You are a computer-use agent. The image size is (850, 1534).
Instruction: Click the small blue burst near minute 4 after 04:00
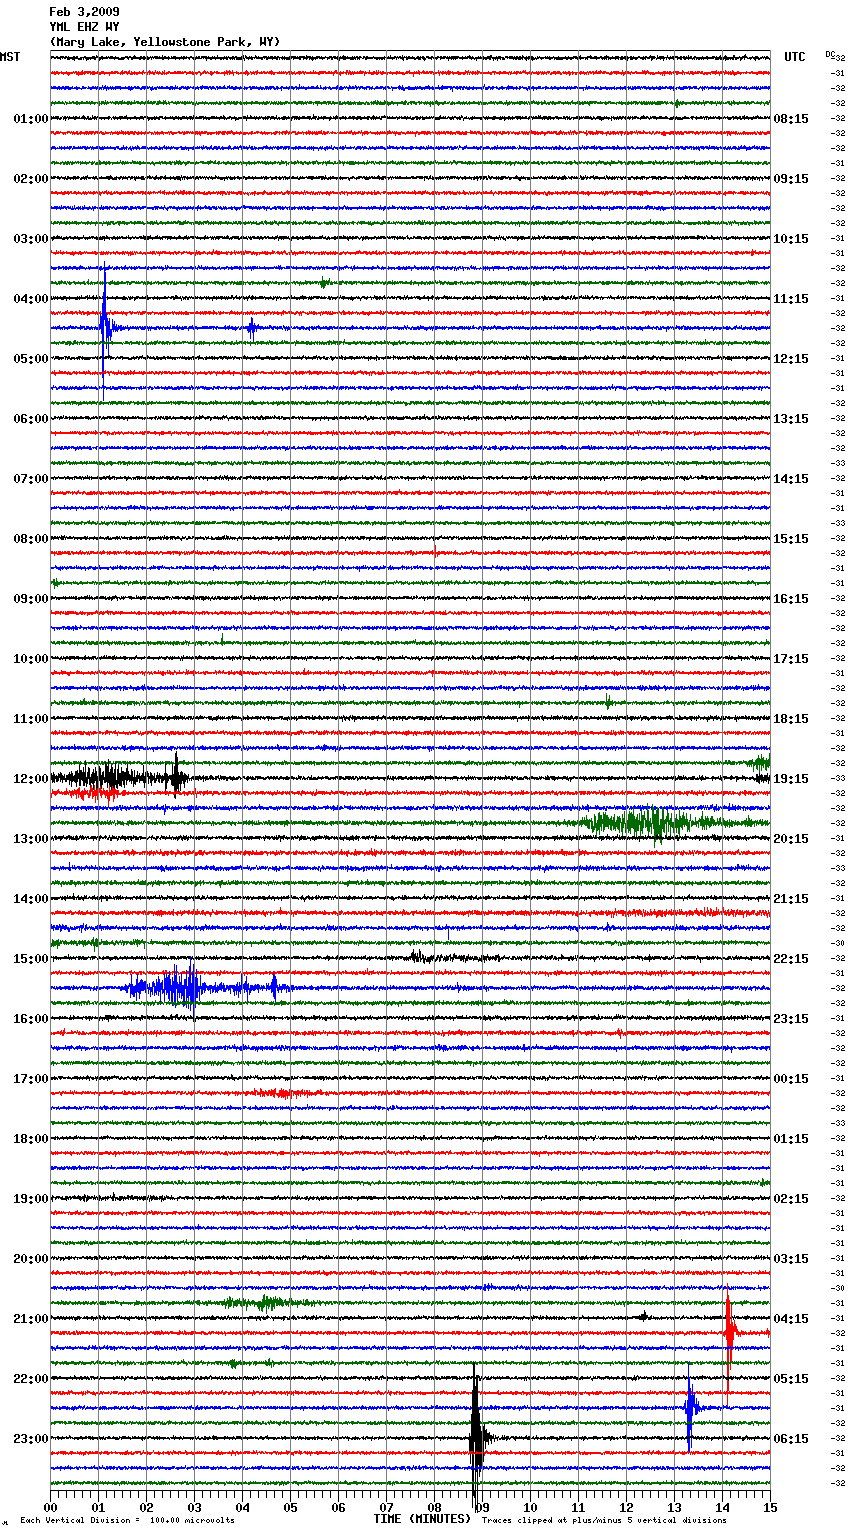[252, 328]
